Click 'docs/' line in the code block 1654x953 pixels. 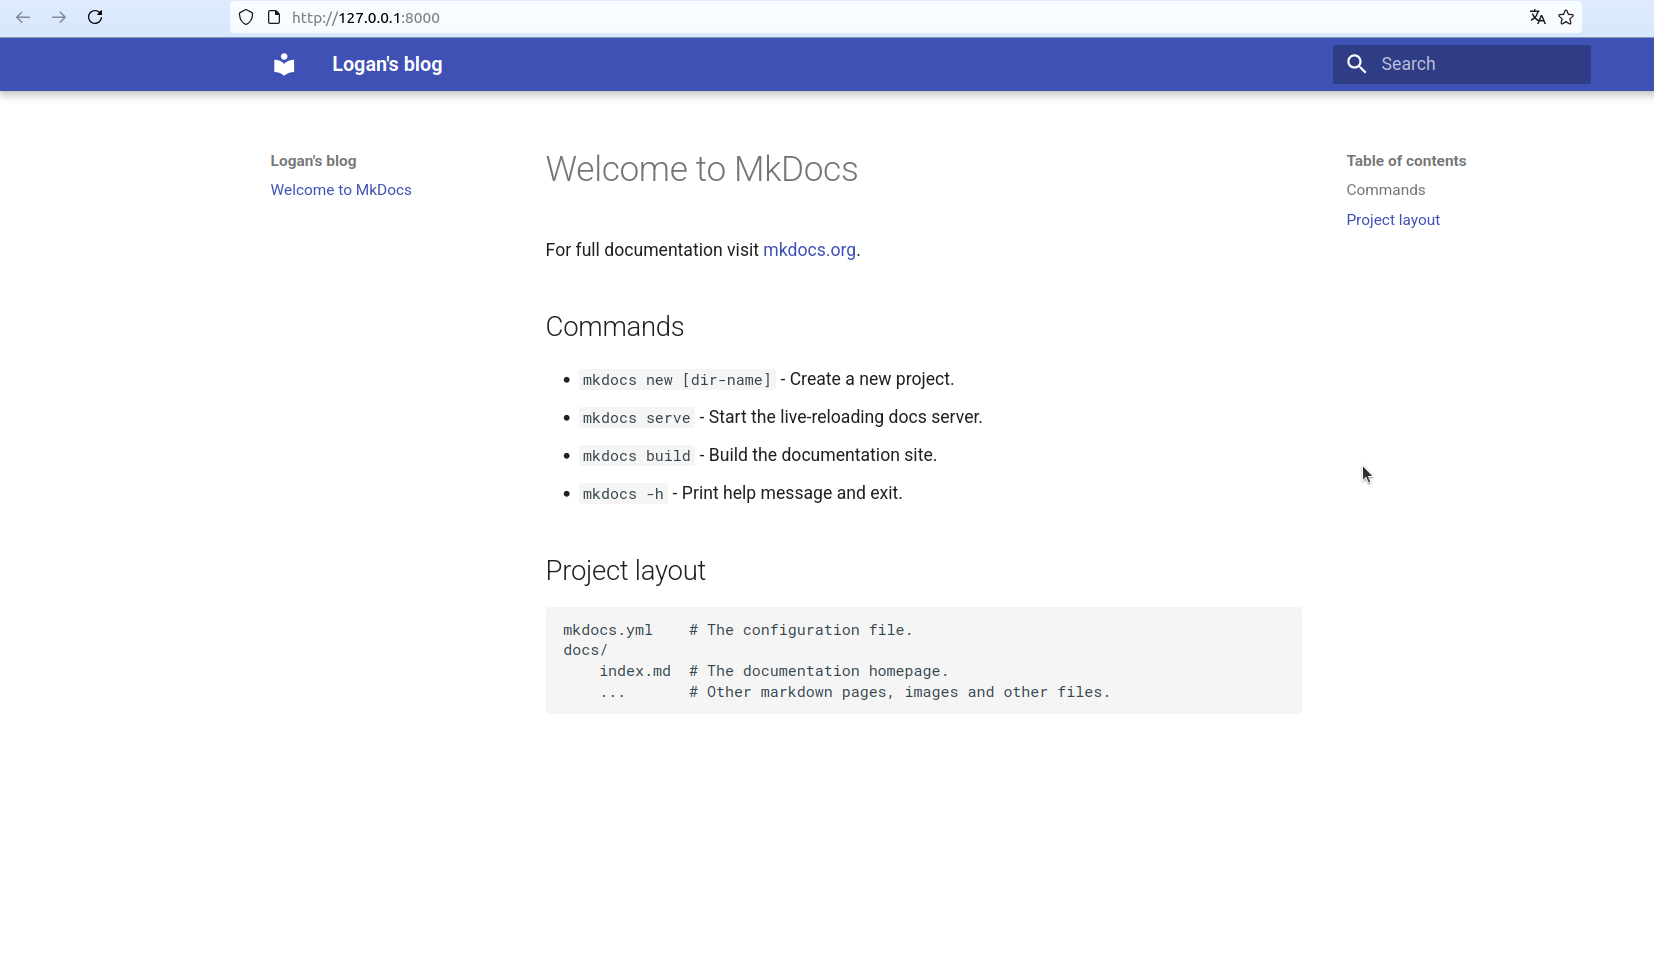pos(585,650)
